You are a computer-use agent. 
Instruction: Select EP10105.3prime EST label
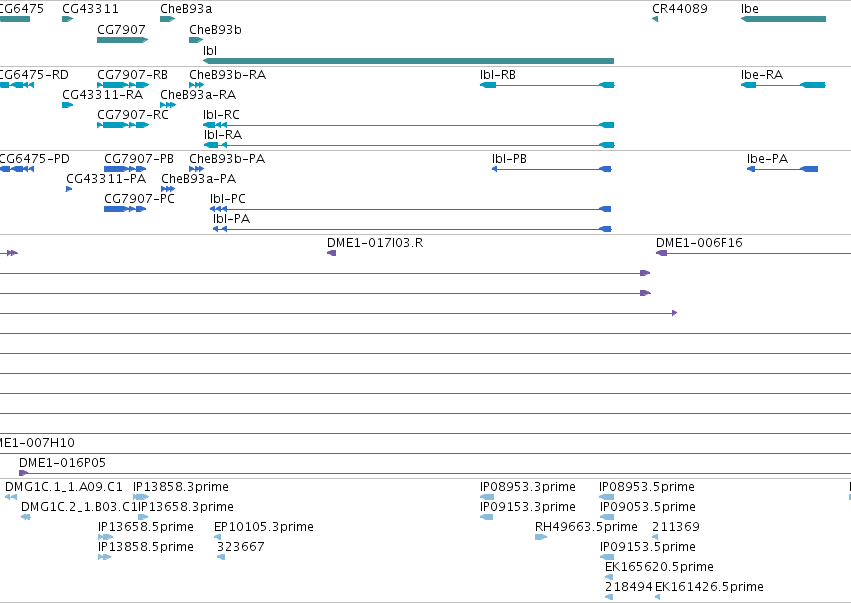click(264, 527)
